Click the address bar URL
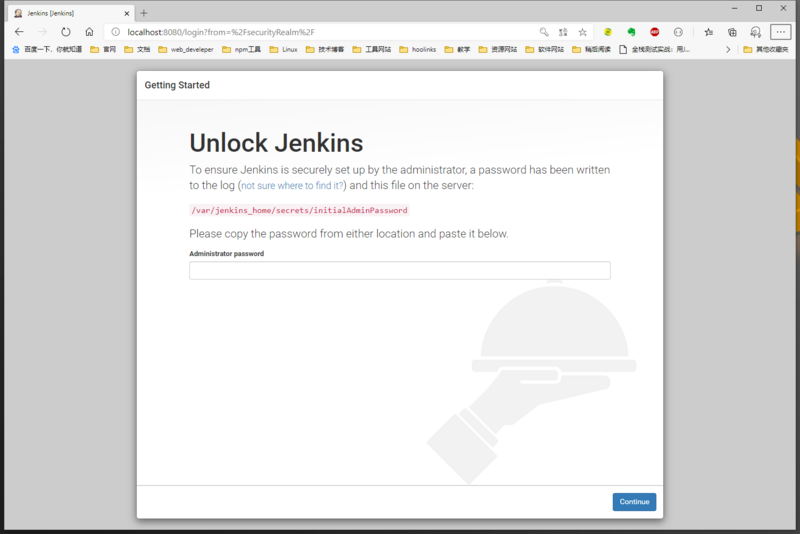The image size is (800, 534). 221,32
